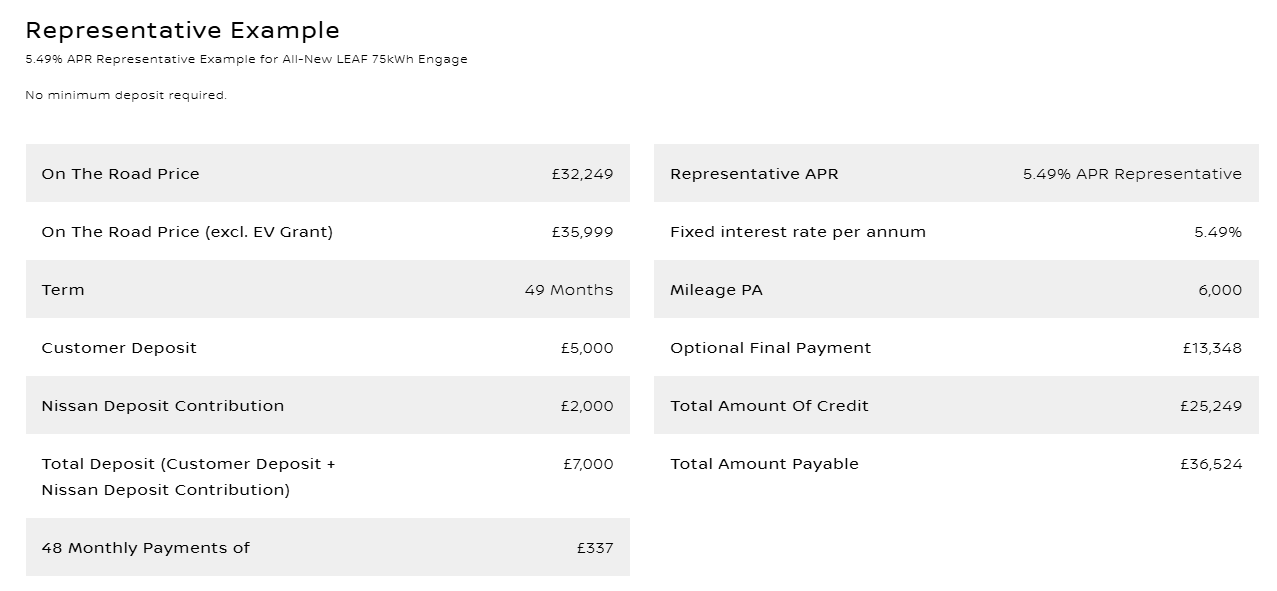
Task: Select the On The Road Price £32,249 value
Action: [x=582, y=174]
